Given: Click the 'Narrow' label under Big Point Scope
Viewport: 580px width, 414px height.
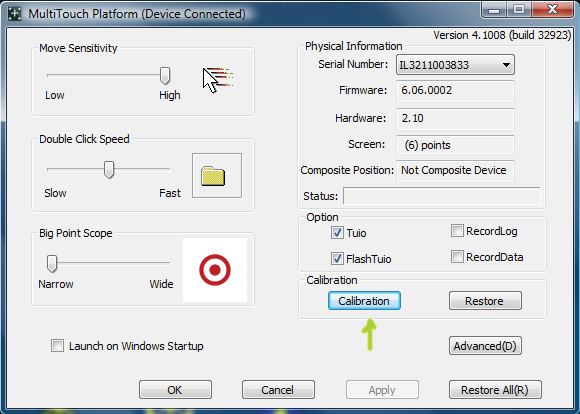Looking at the screenshot, I should [56, 284].
